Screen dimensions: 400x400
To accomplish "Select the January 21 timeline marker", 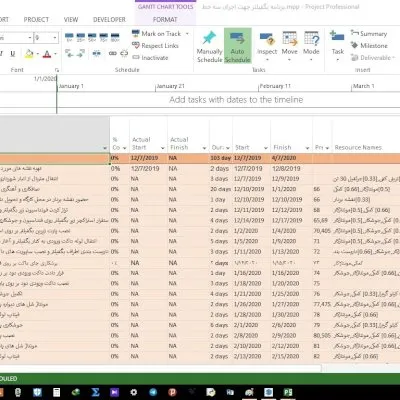I will pos(170,86).
